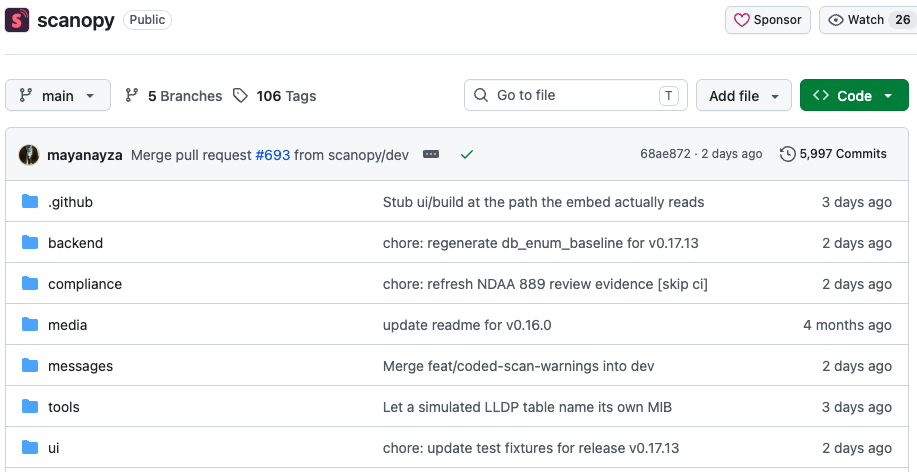Screen dimensions: 917x472
Task: Click the green checkmark status icon
Action: (467, 154)
